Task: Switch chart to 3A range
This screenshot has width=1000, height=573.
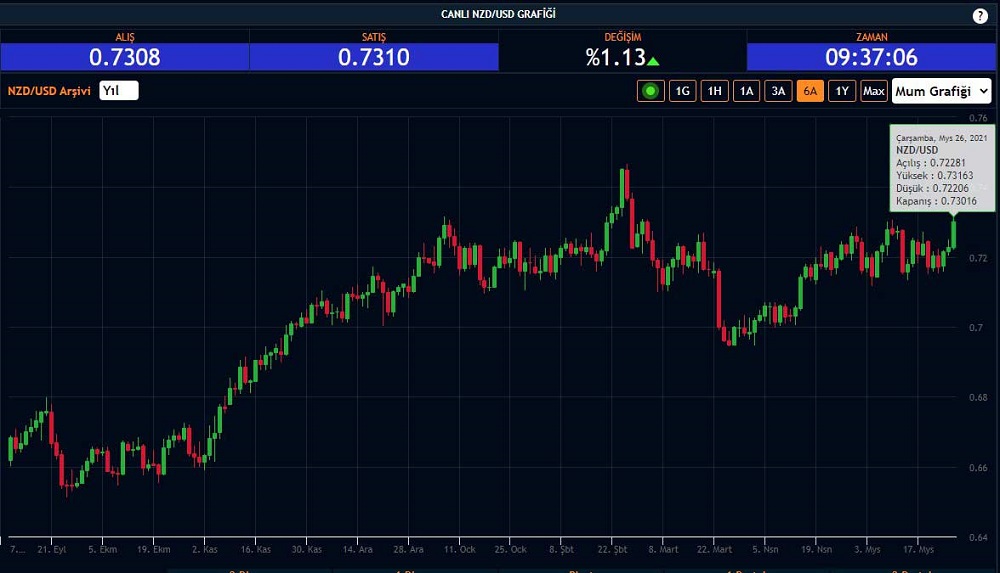Action: click(x=778, y=91)
